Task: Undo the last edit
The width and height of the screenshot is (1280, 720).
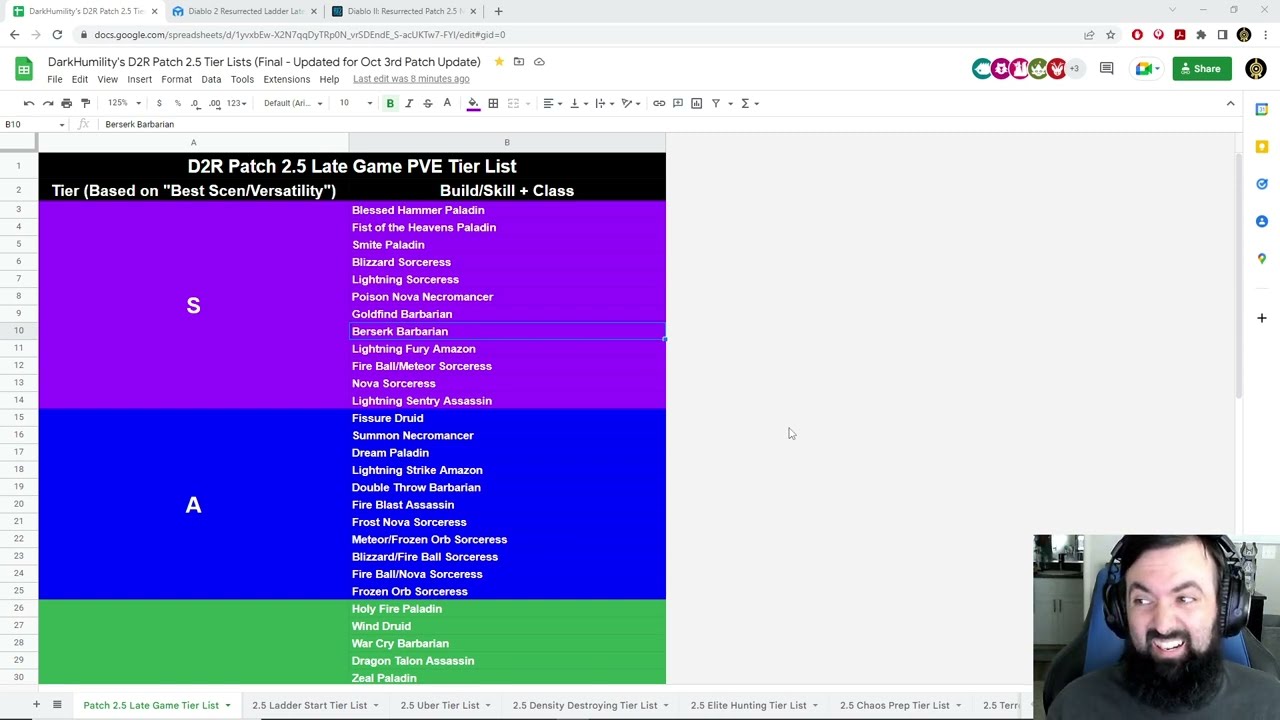Action: coord(29,103)
